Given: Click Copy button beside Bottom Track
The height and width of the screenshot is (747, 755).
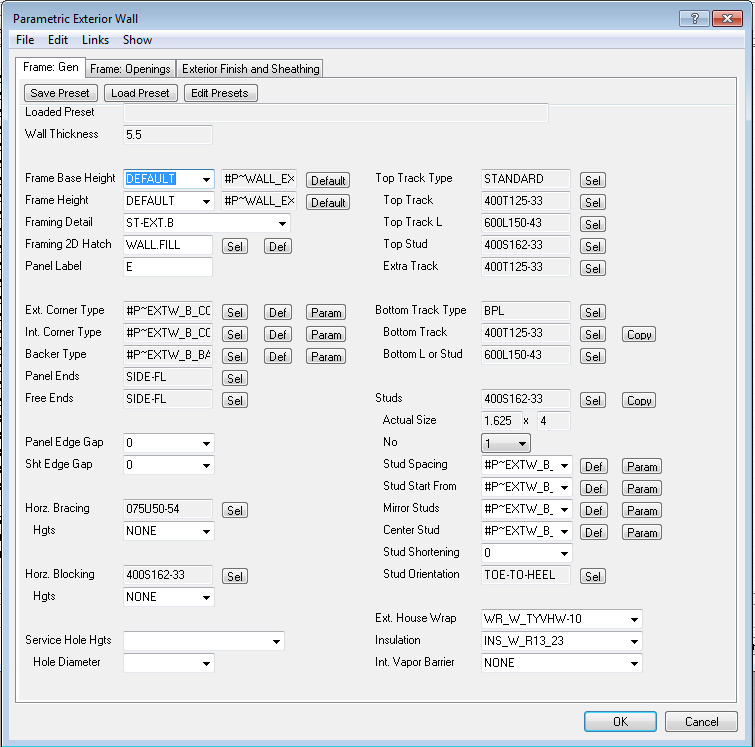Looking at the screenshot, I should coord(639,335).
